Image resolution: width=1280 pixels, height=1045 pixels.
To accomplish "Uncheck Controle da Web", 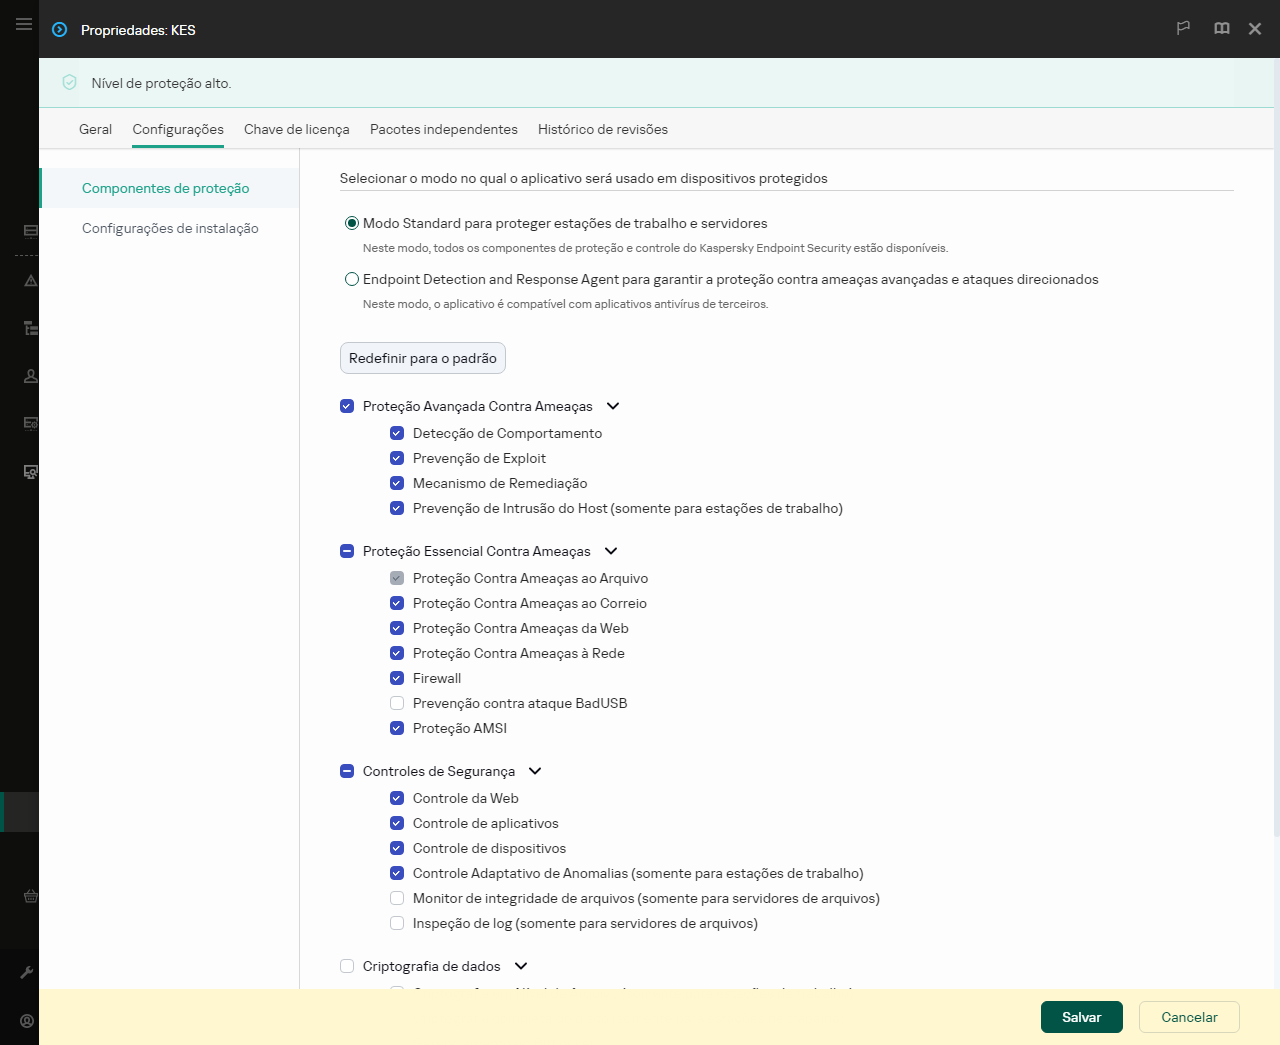I will coord(397,798).
